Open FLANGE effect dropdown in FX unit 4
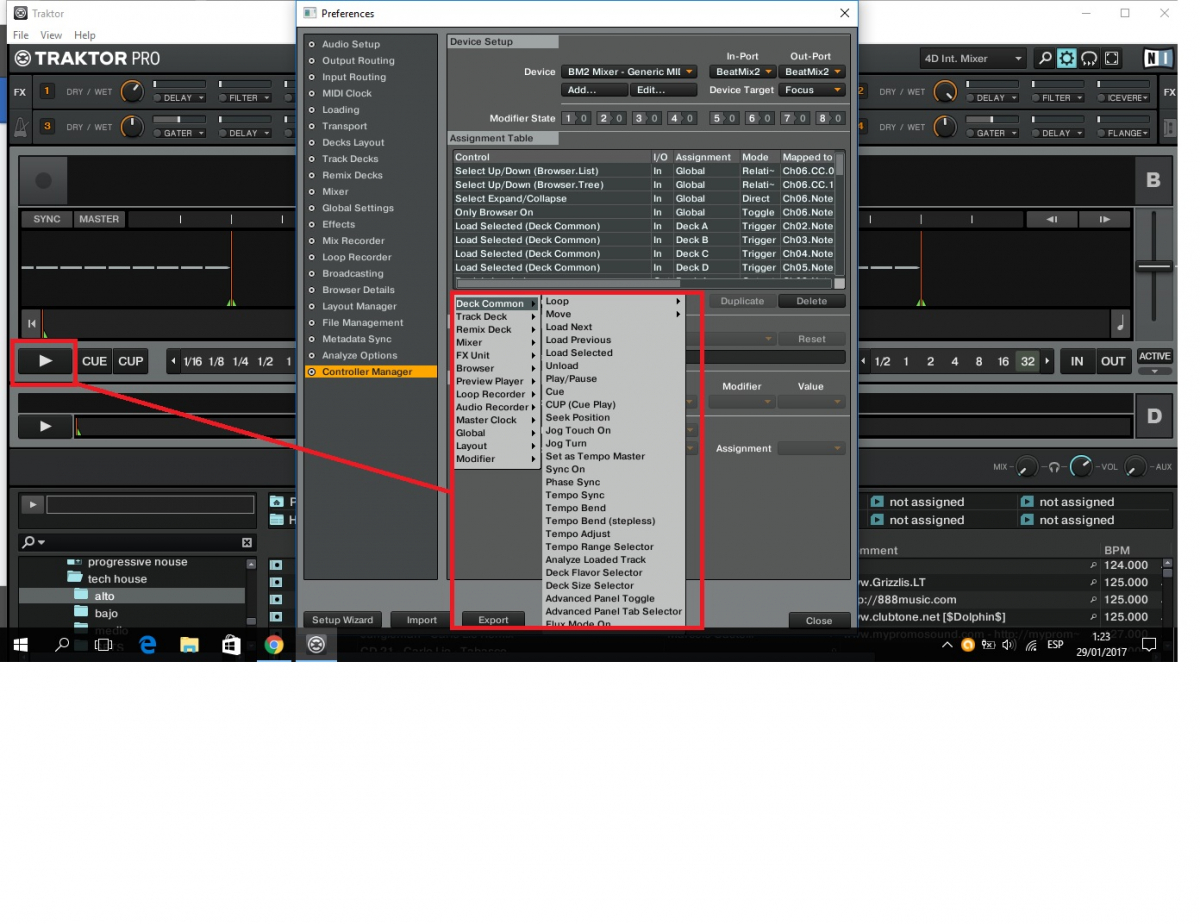Screen dimensions: 1200x924 1126,133
